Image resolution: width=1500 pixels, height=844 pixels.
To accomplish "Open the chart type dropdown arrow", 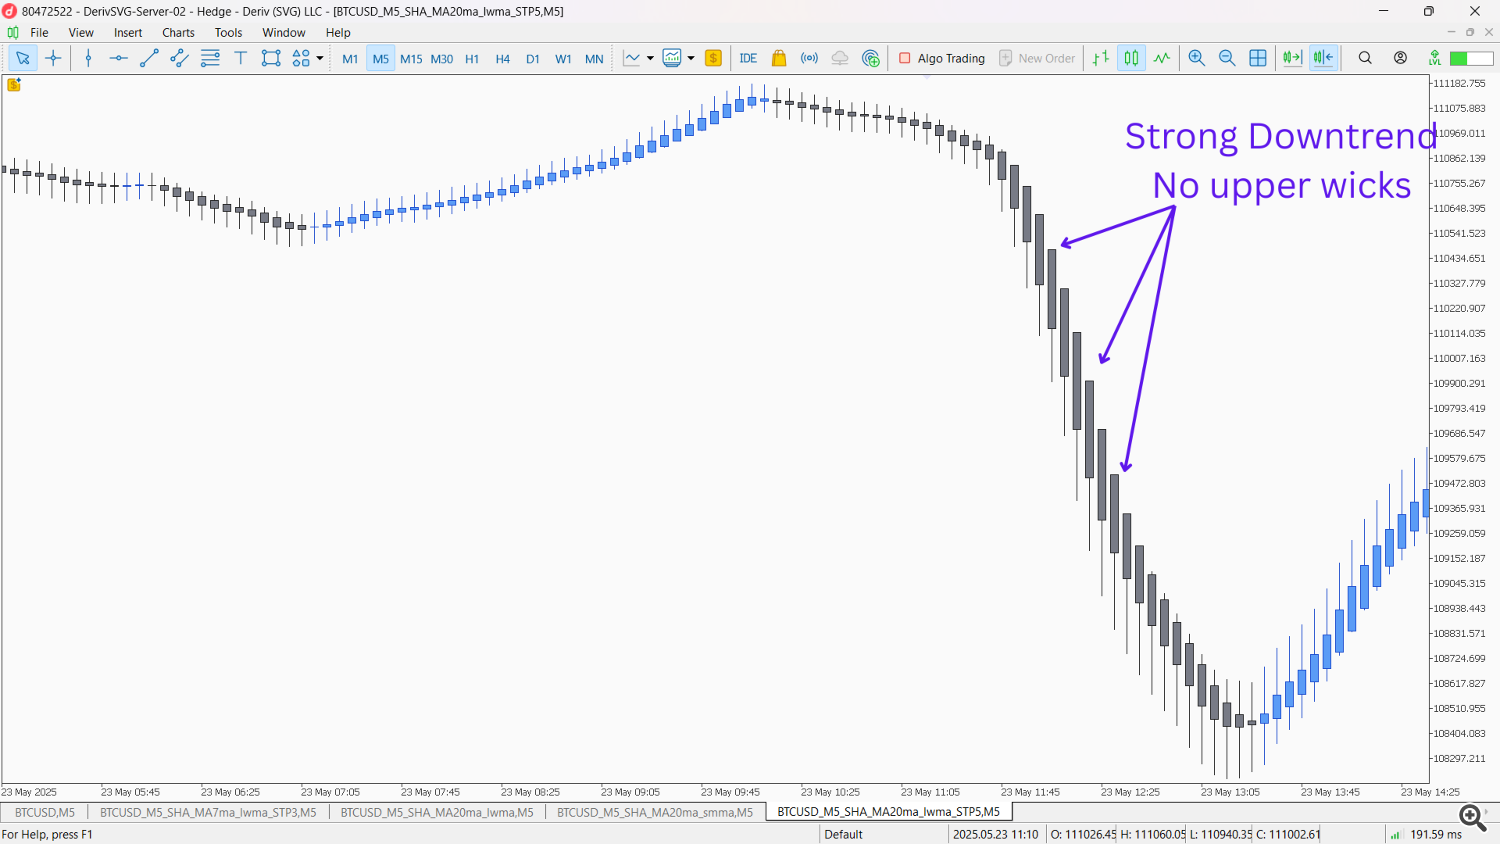I will [650, 58].
